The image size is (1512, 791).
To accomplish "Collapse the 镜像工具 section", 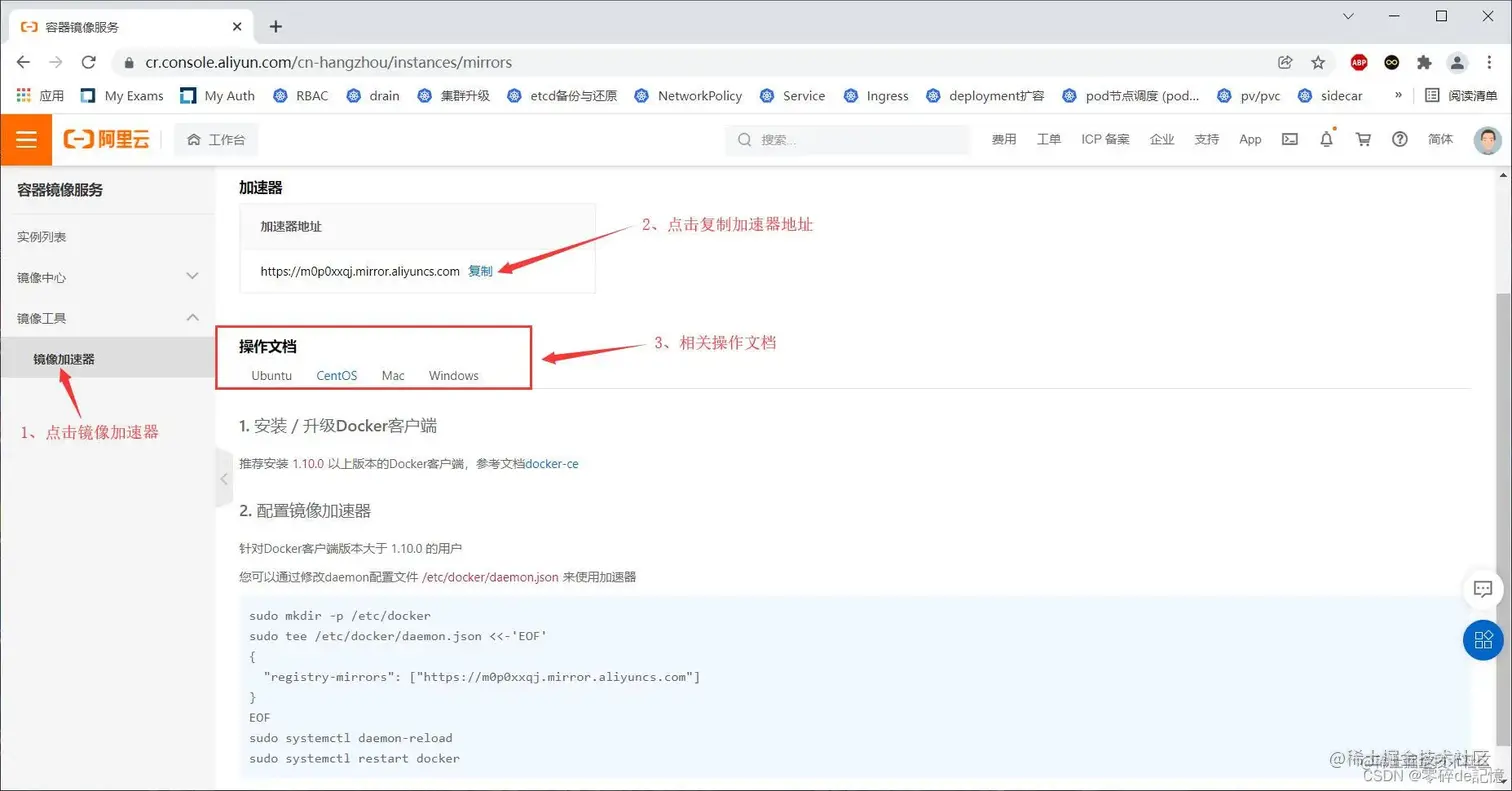I will coord(107,318).
